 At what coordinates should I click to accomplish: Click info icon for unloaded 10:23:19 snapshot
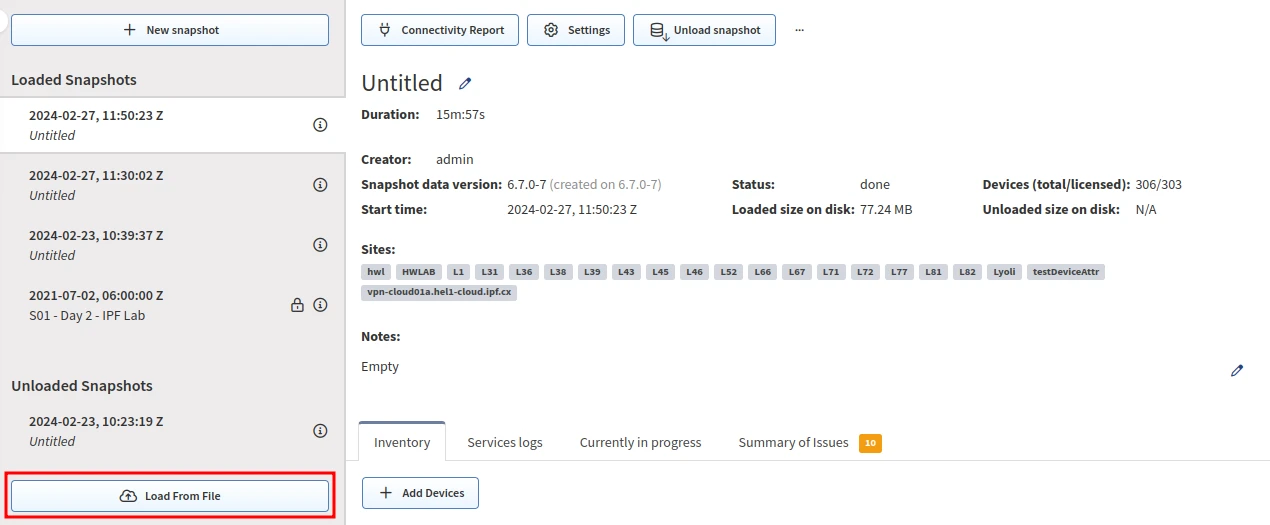click(320, 431)
